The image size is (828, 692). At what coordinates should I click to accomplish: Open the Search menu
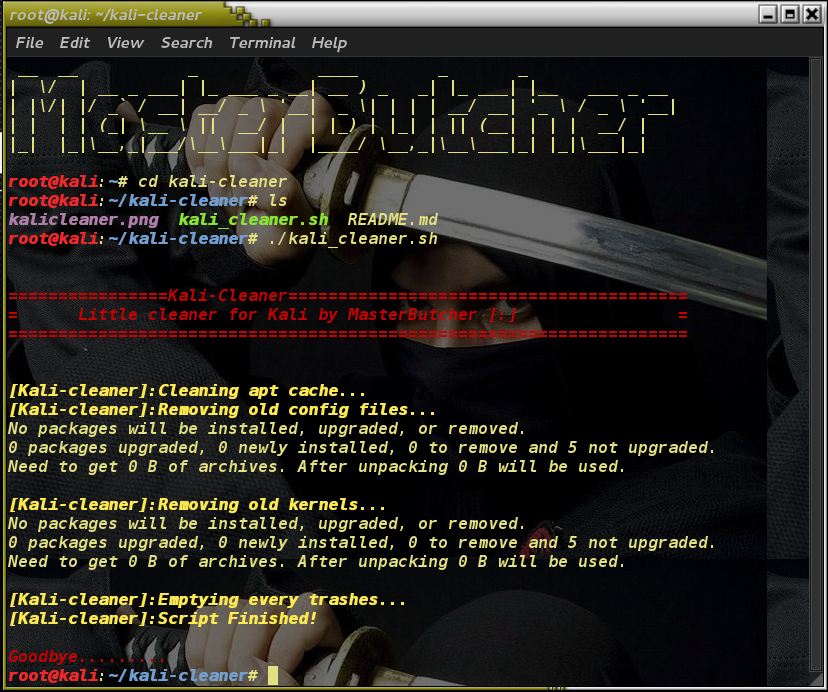click(x=186, y=43)
